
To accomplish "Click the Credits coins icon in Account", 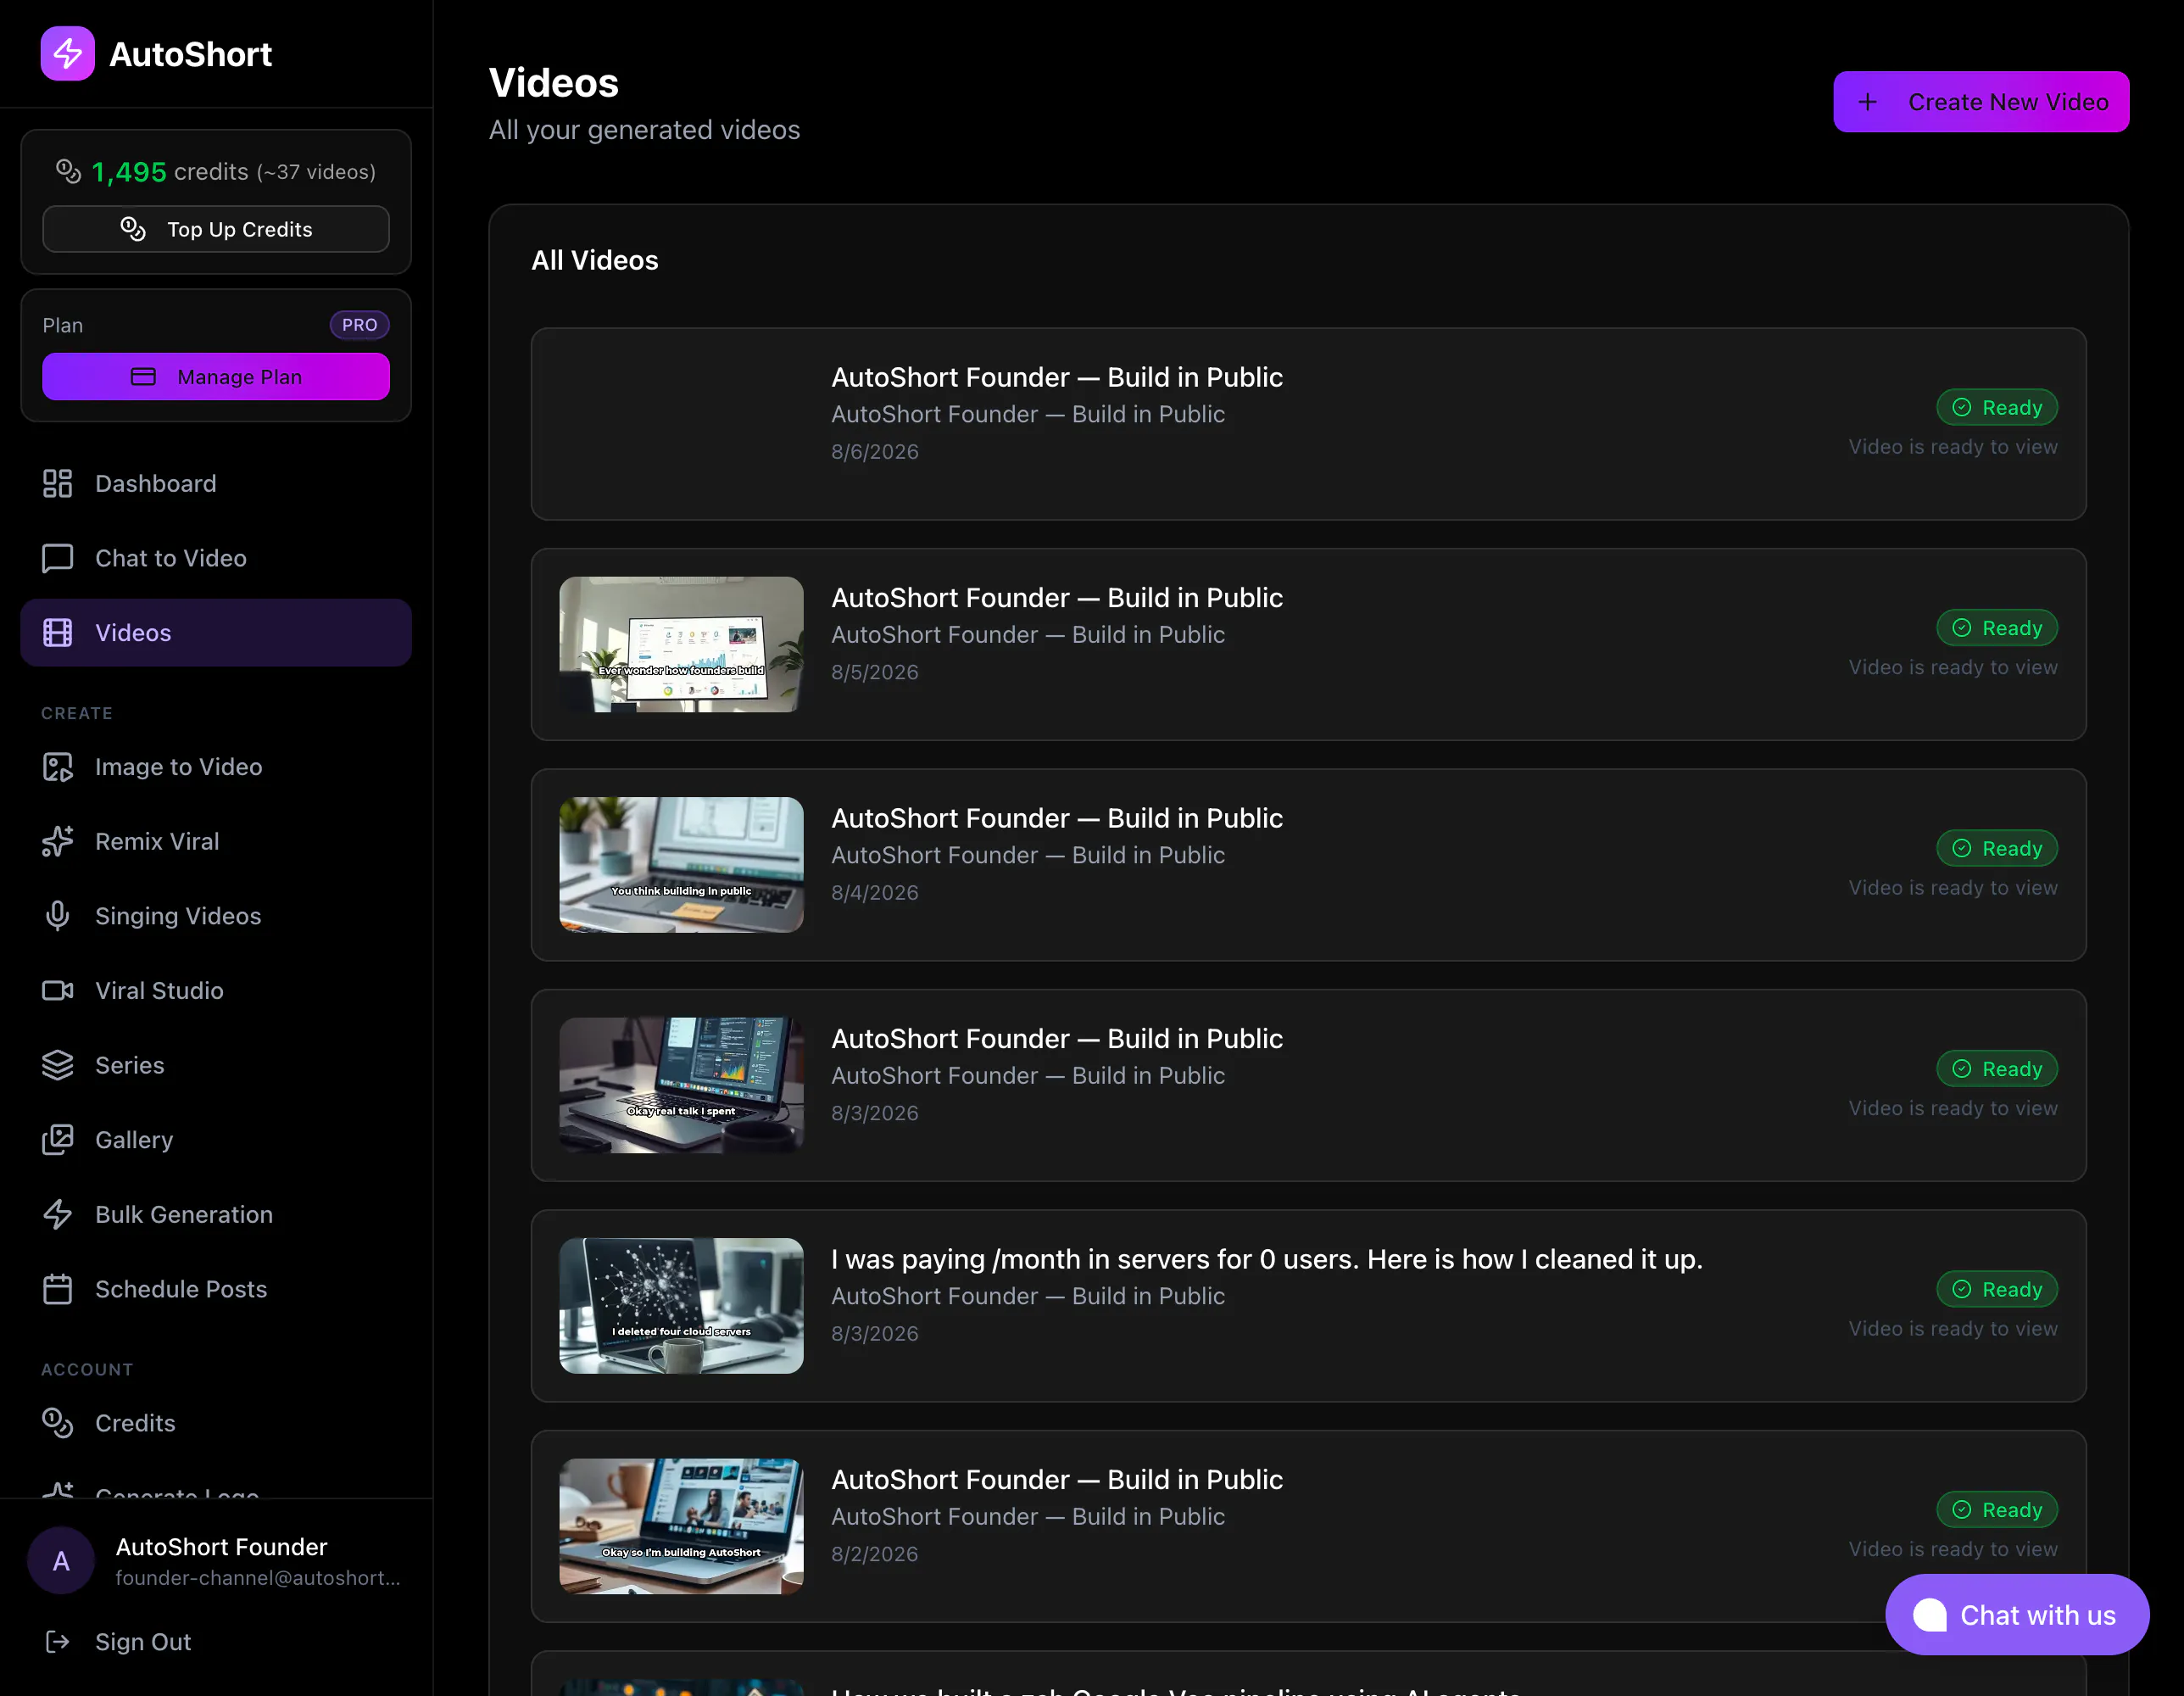I will [58, 1423].
